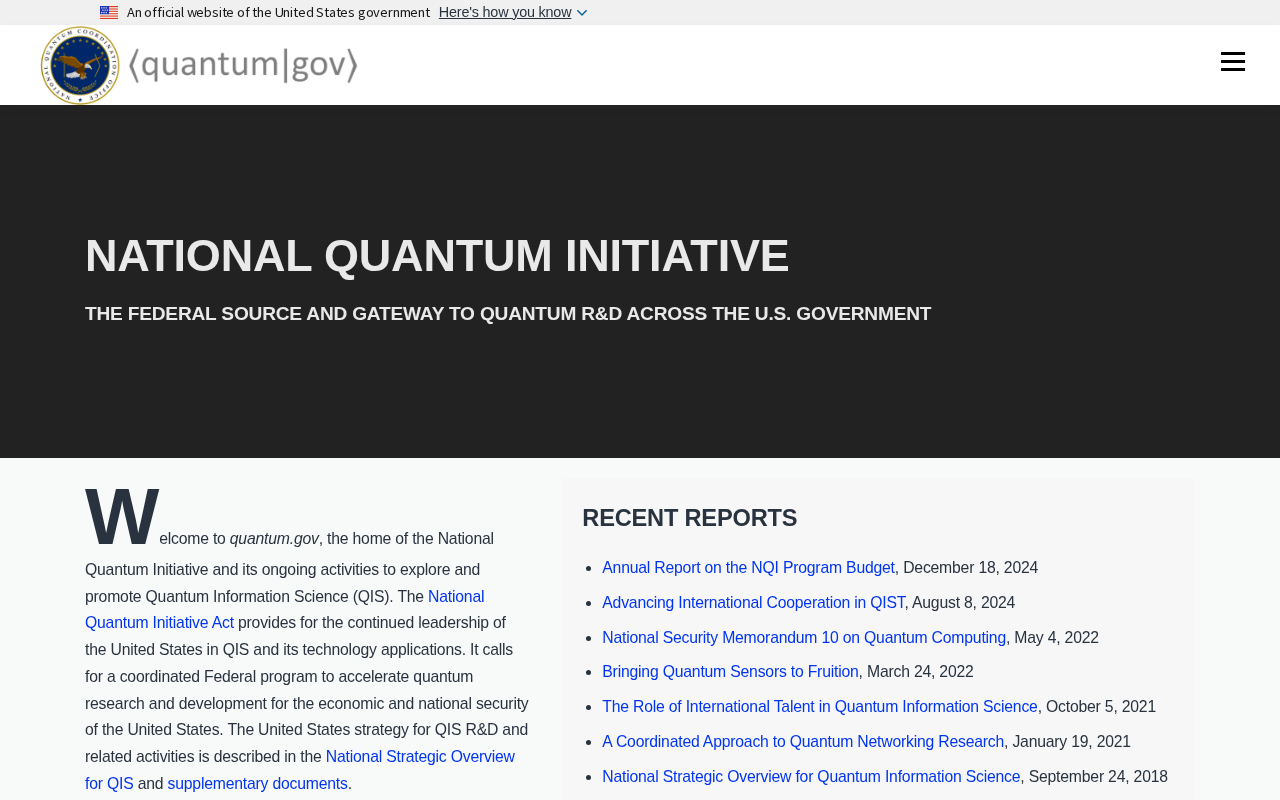Viewport: 1280px width, 800px height.
Task: Open the National Quantum Initiative Act link
Action: 284,610
